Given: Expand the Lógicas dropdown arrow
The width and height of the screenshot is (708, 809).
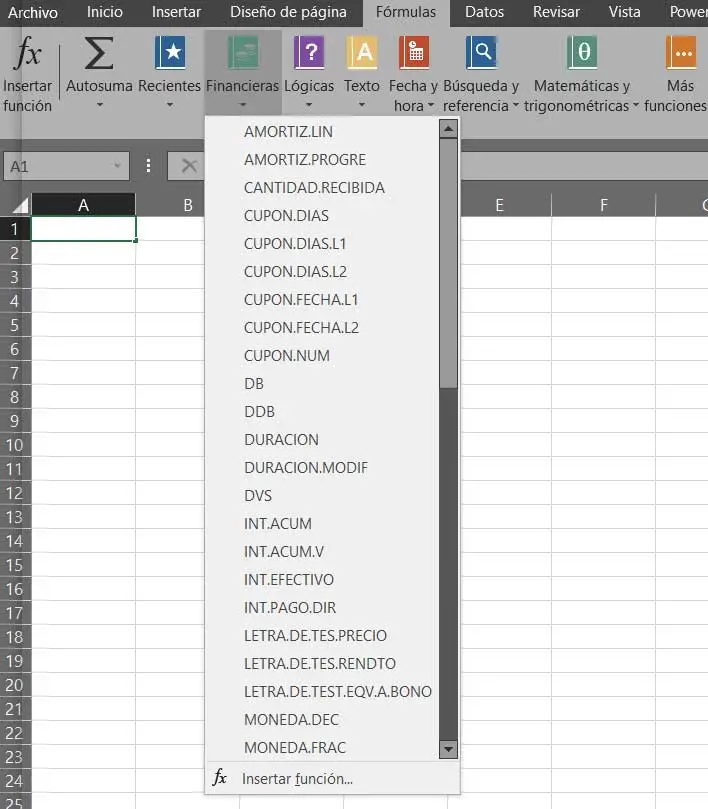Looking at the screenshot, I should coord(309,105).
